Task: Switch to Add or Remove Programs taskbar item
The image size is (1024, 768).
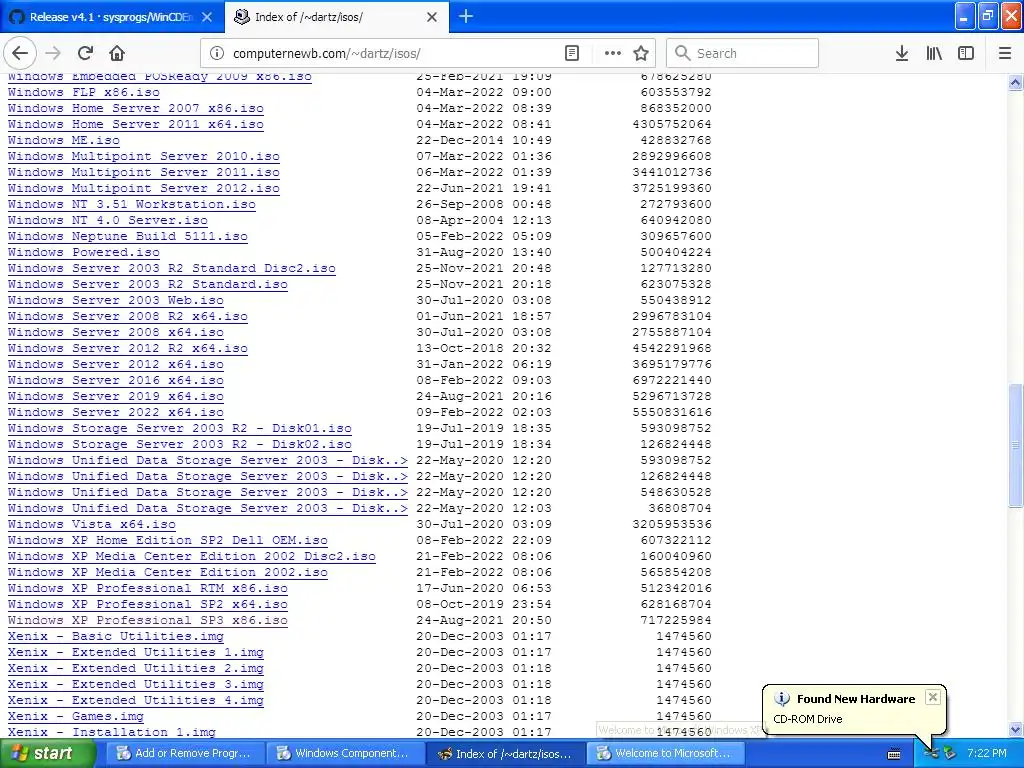Action: (x=184, y=754)
